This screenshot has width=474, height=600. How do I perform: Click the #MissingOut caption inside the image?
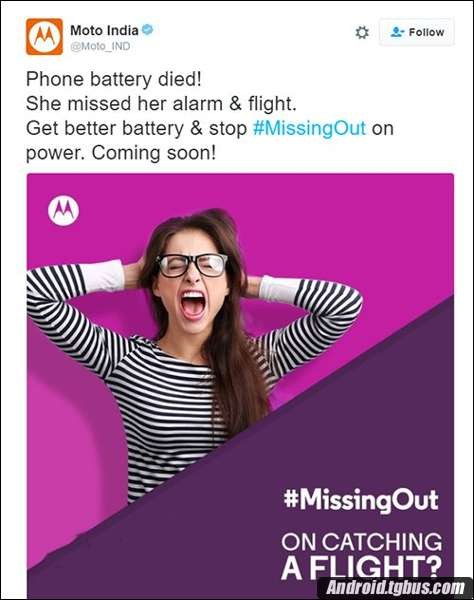[361, 500]
